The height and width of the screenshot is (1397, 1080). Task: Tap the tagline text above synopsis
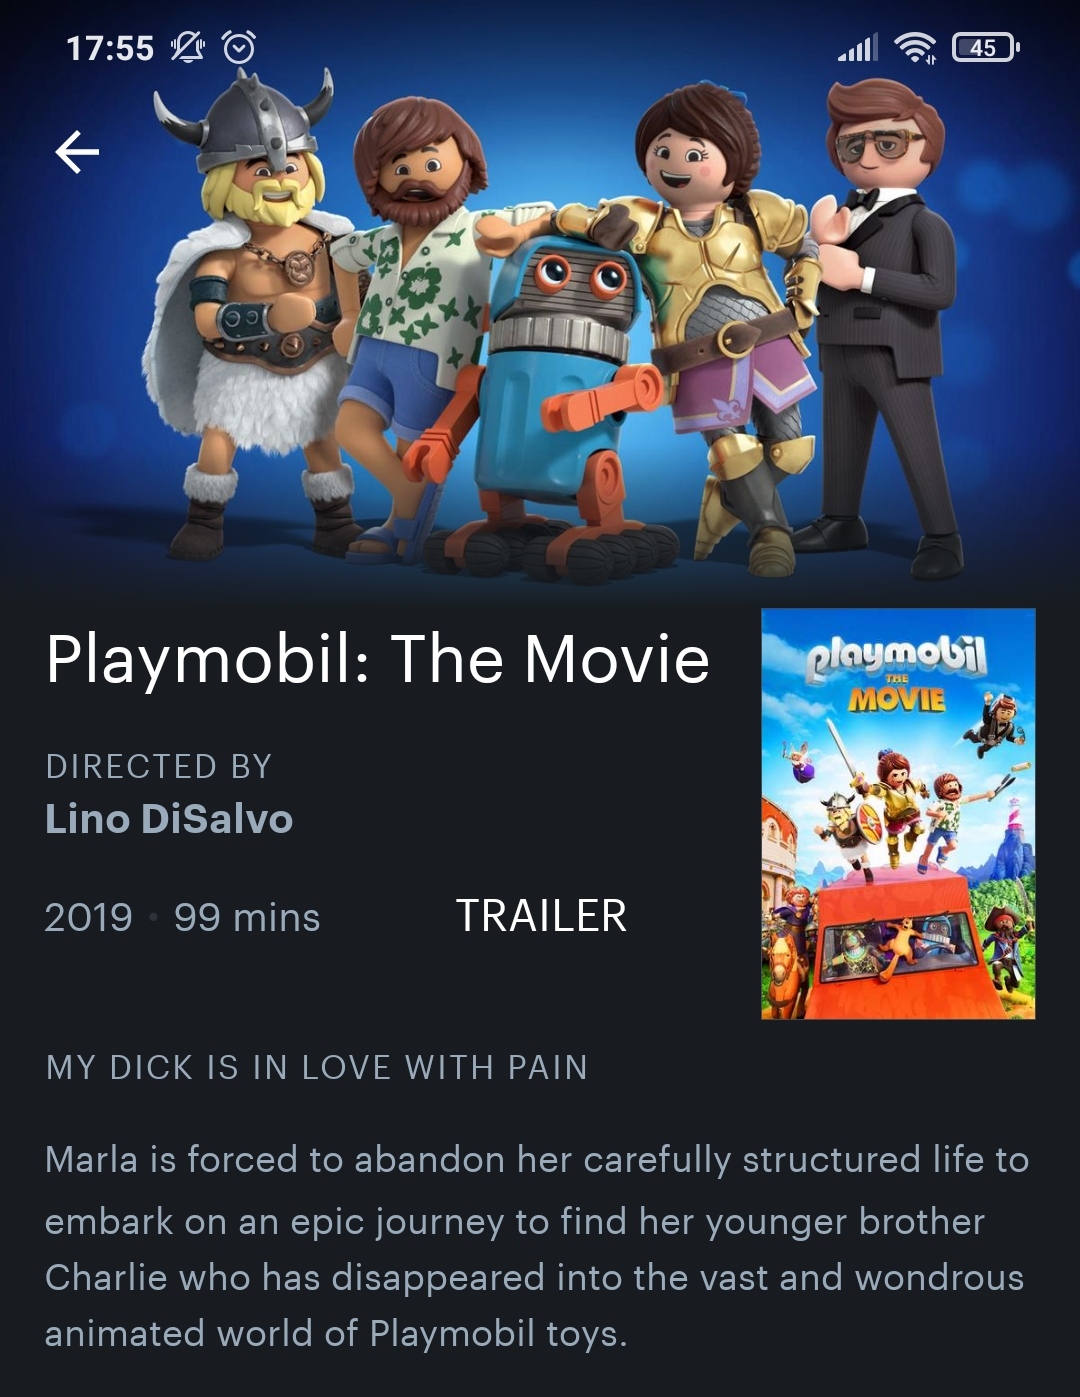click(x=317, y=1067)
